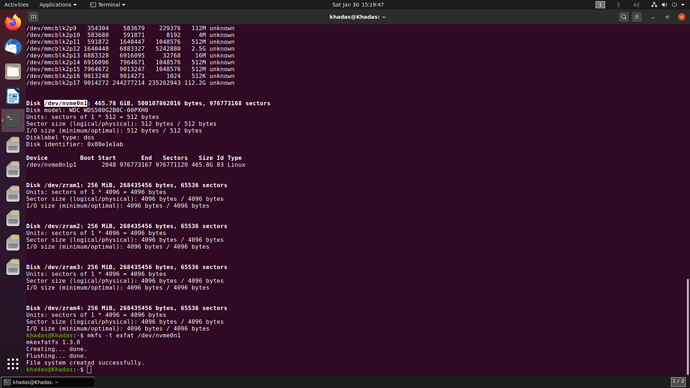The image size is (690, 388).
Task: Open LibreOffice Writer from the dock
Action: pos(13,96)
